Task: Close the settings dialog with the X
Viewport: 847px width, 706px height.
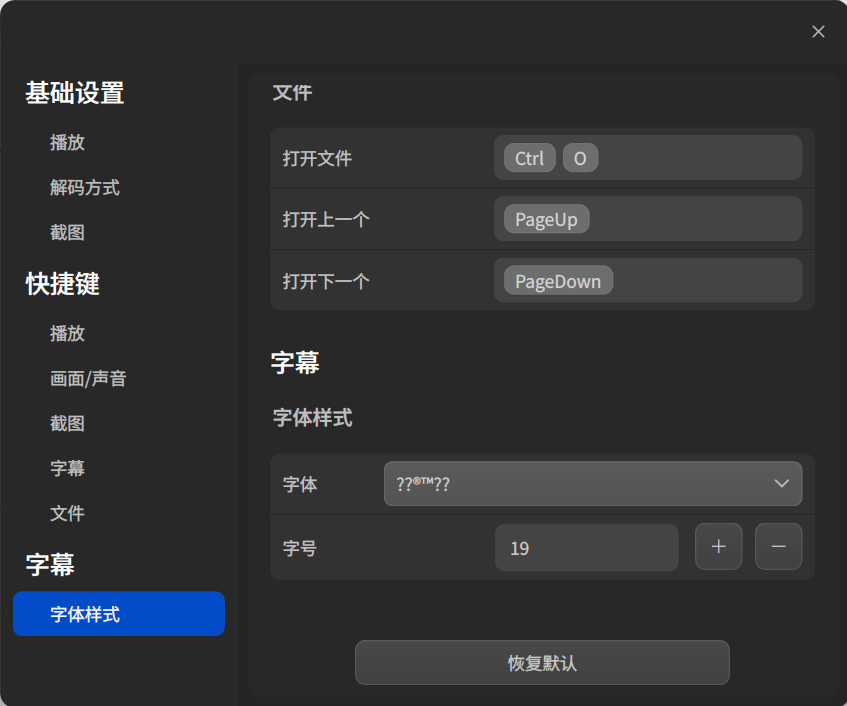Action: tap(818, 32)
